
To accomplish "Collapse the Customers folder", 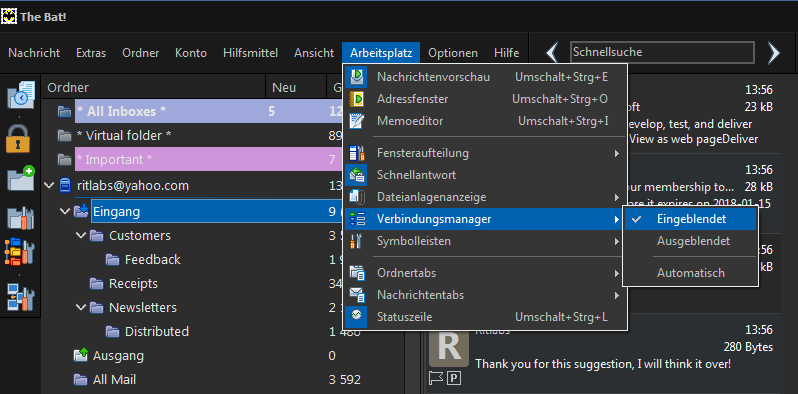I will pyautogui.click(x=81, y=236).
